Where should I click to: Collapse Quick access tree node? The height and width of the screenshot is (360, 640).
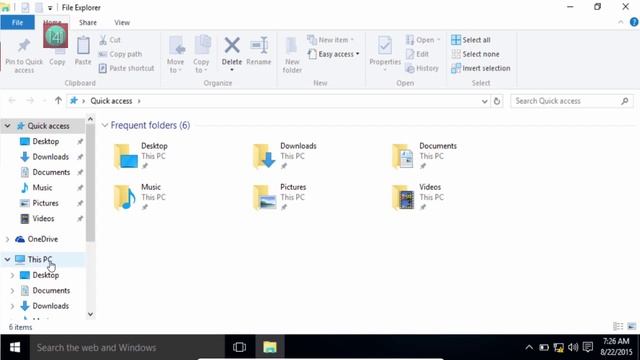click(7, 126)
